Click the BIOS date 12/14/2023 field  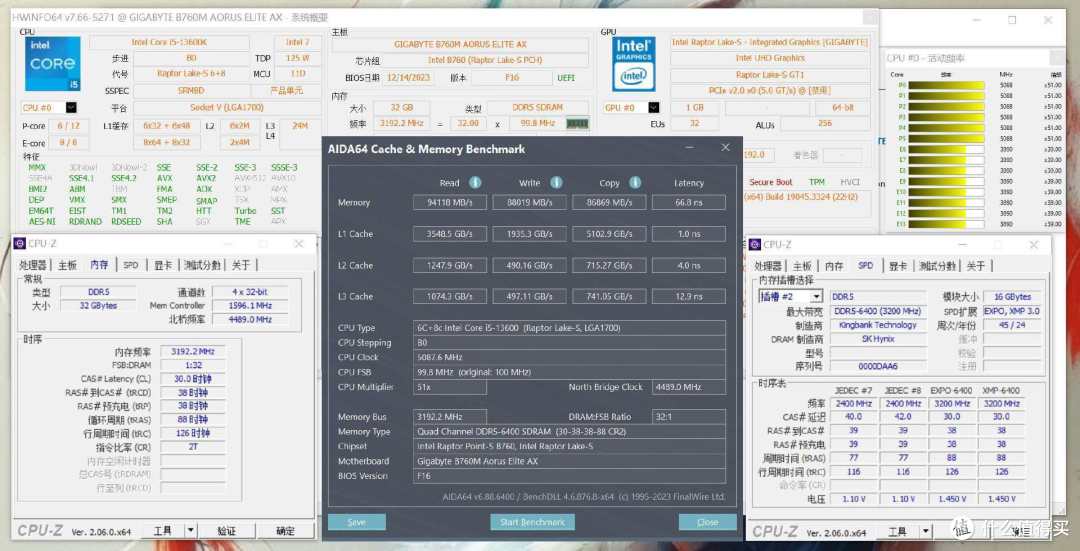point(408,78)
